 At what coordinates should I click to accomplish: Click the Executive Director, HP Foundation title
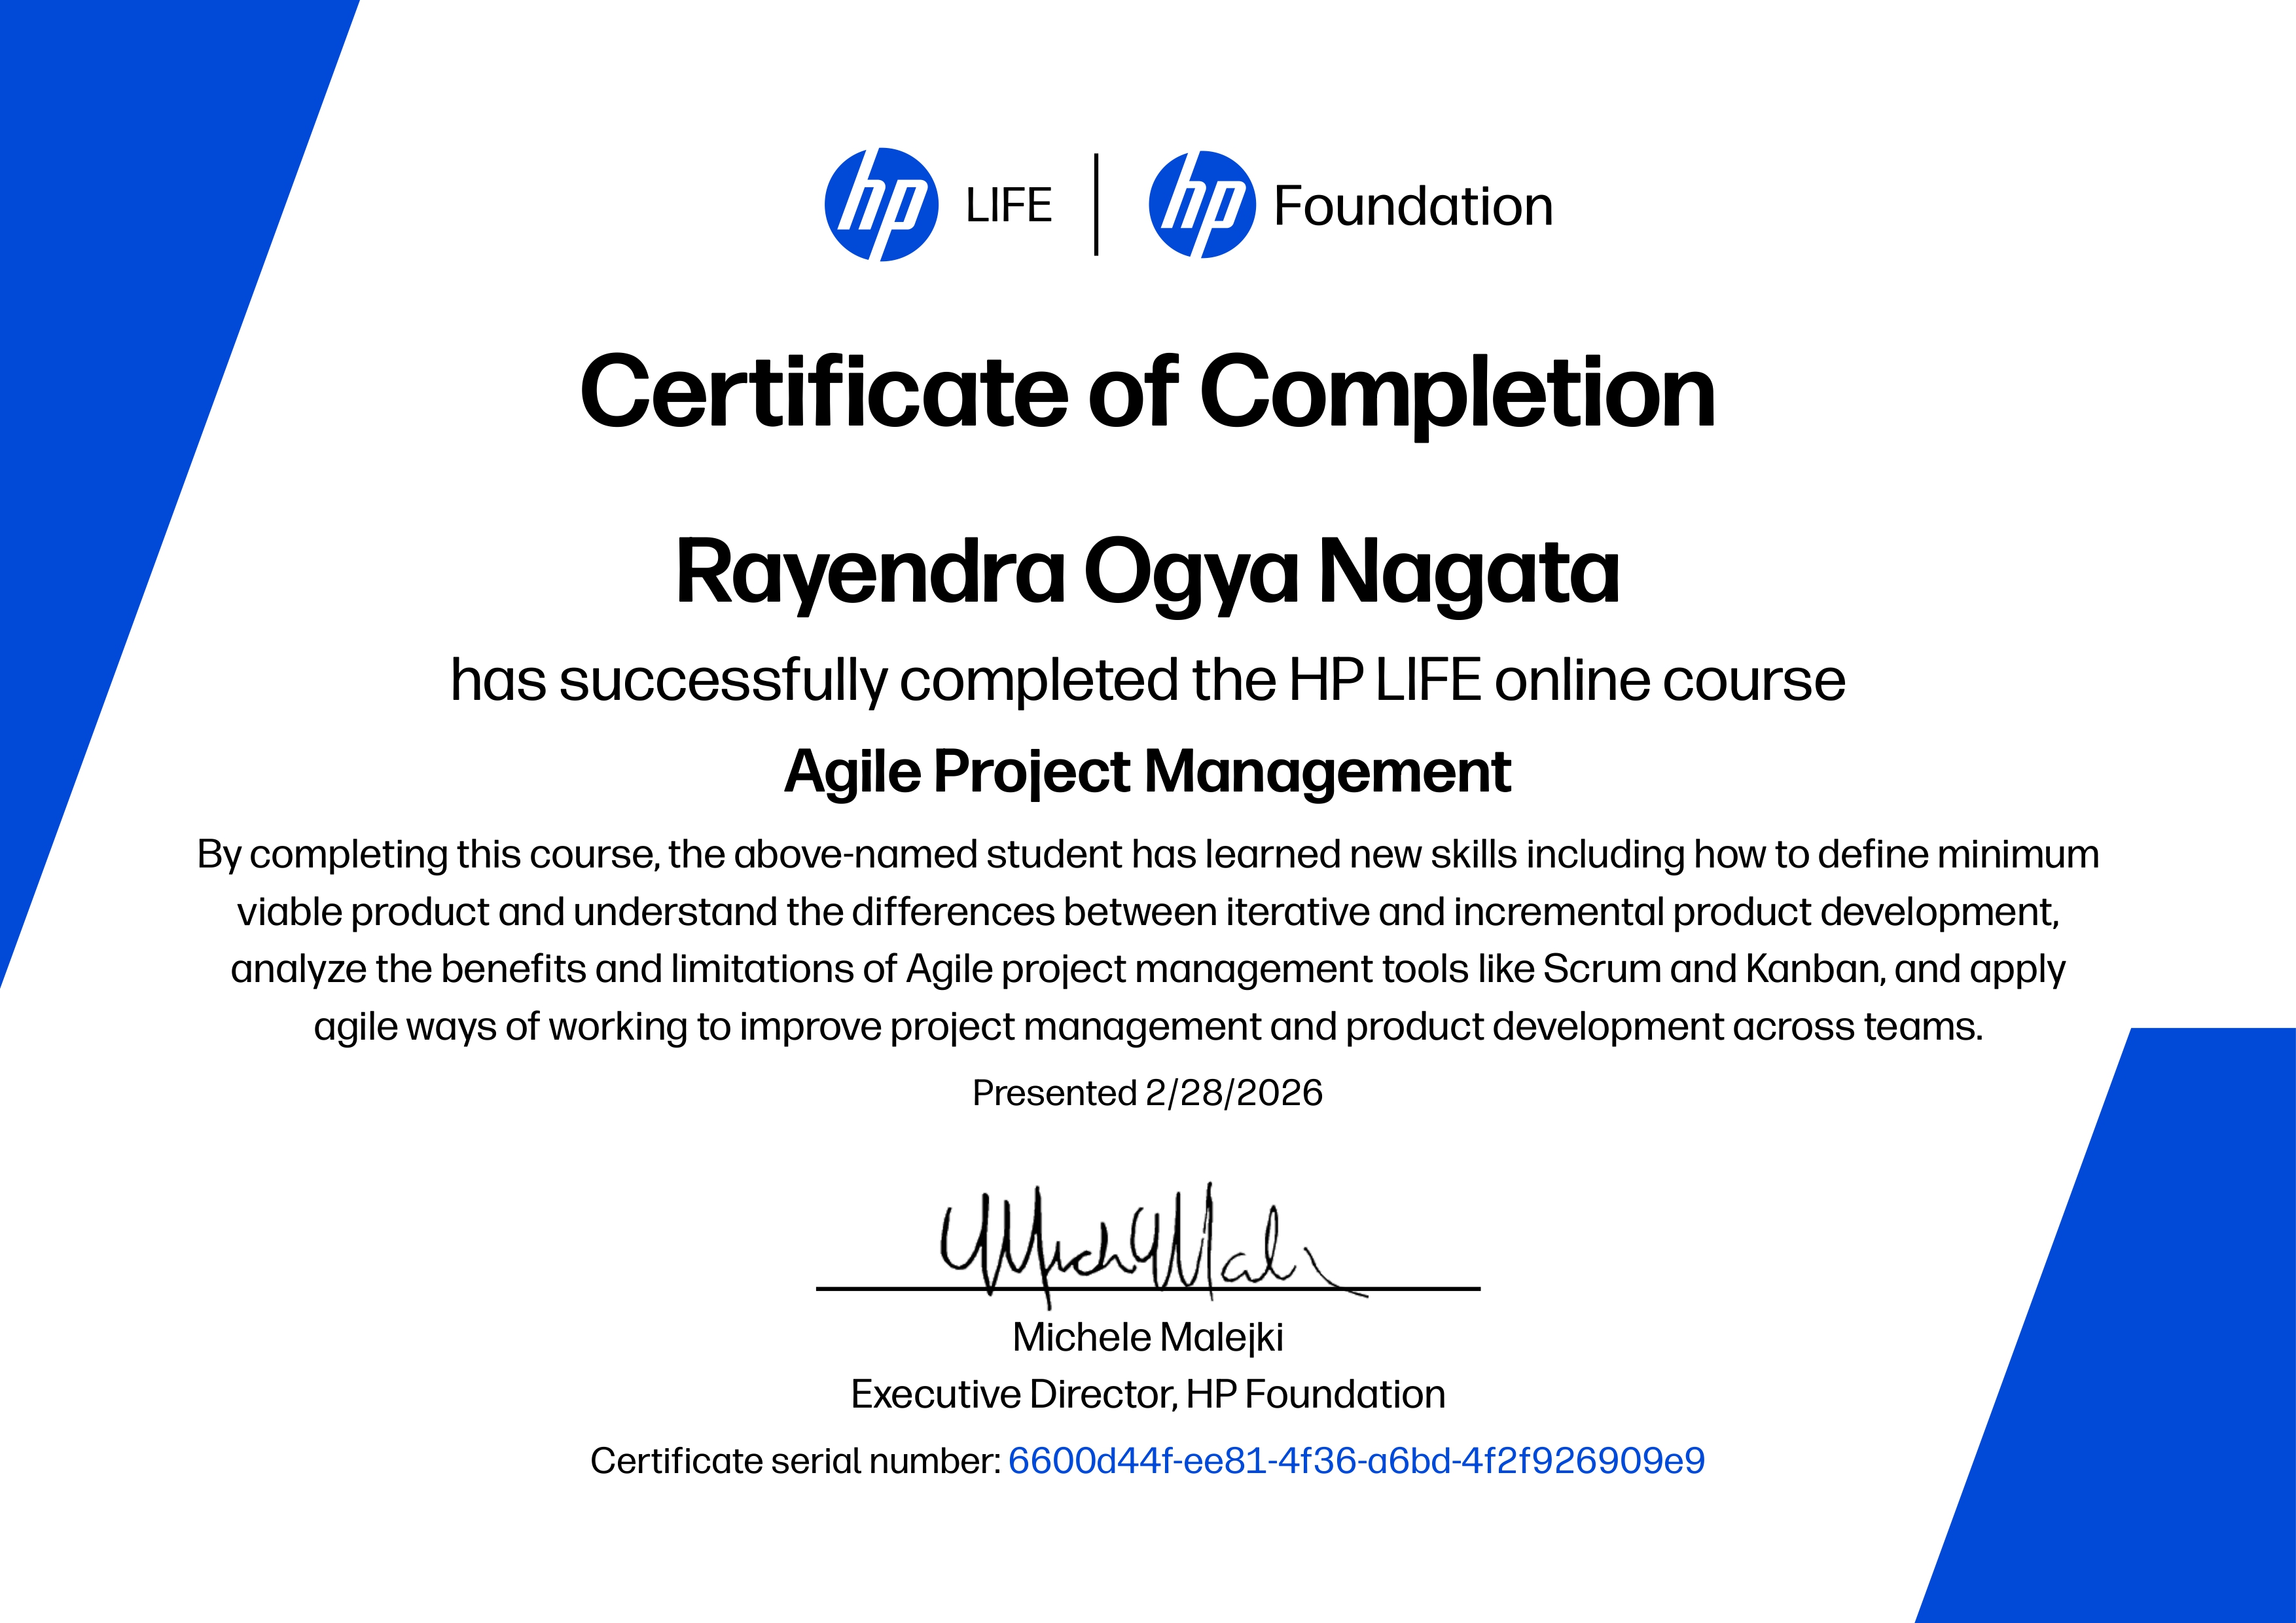point(1147,1393)
